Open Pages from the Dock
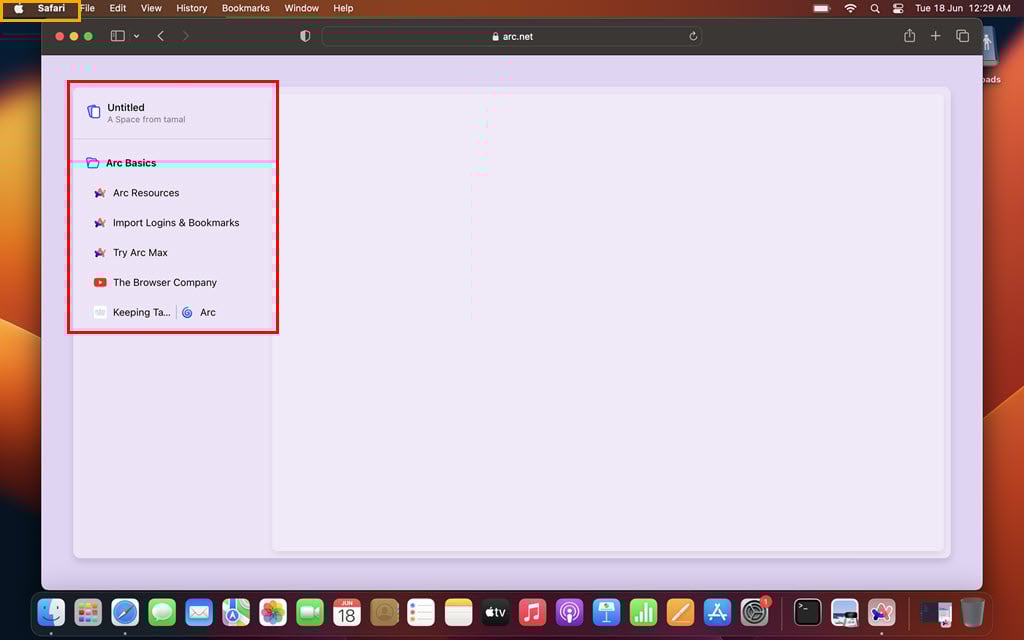 [x=680, y=613]
